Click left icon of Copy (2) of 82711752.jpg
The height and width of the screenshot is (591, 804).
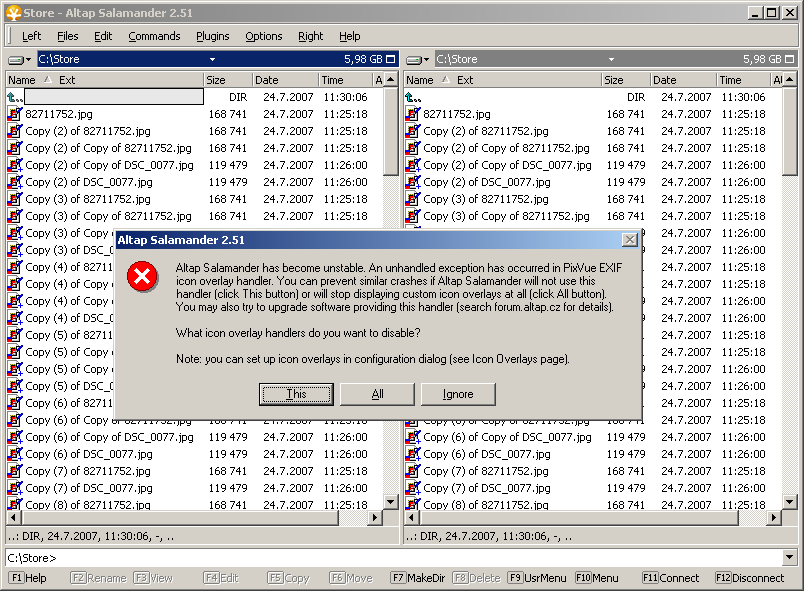(15, 131)
